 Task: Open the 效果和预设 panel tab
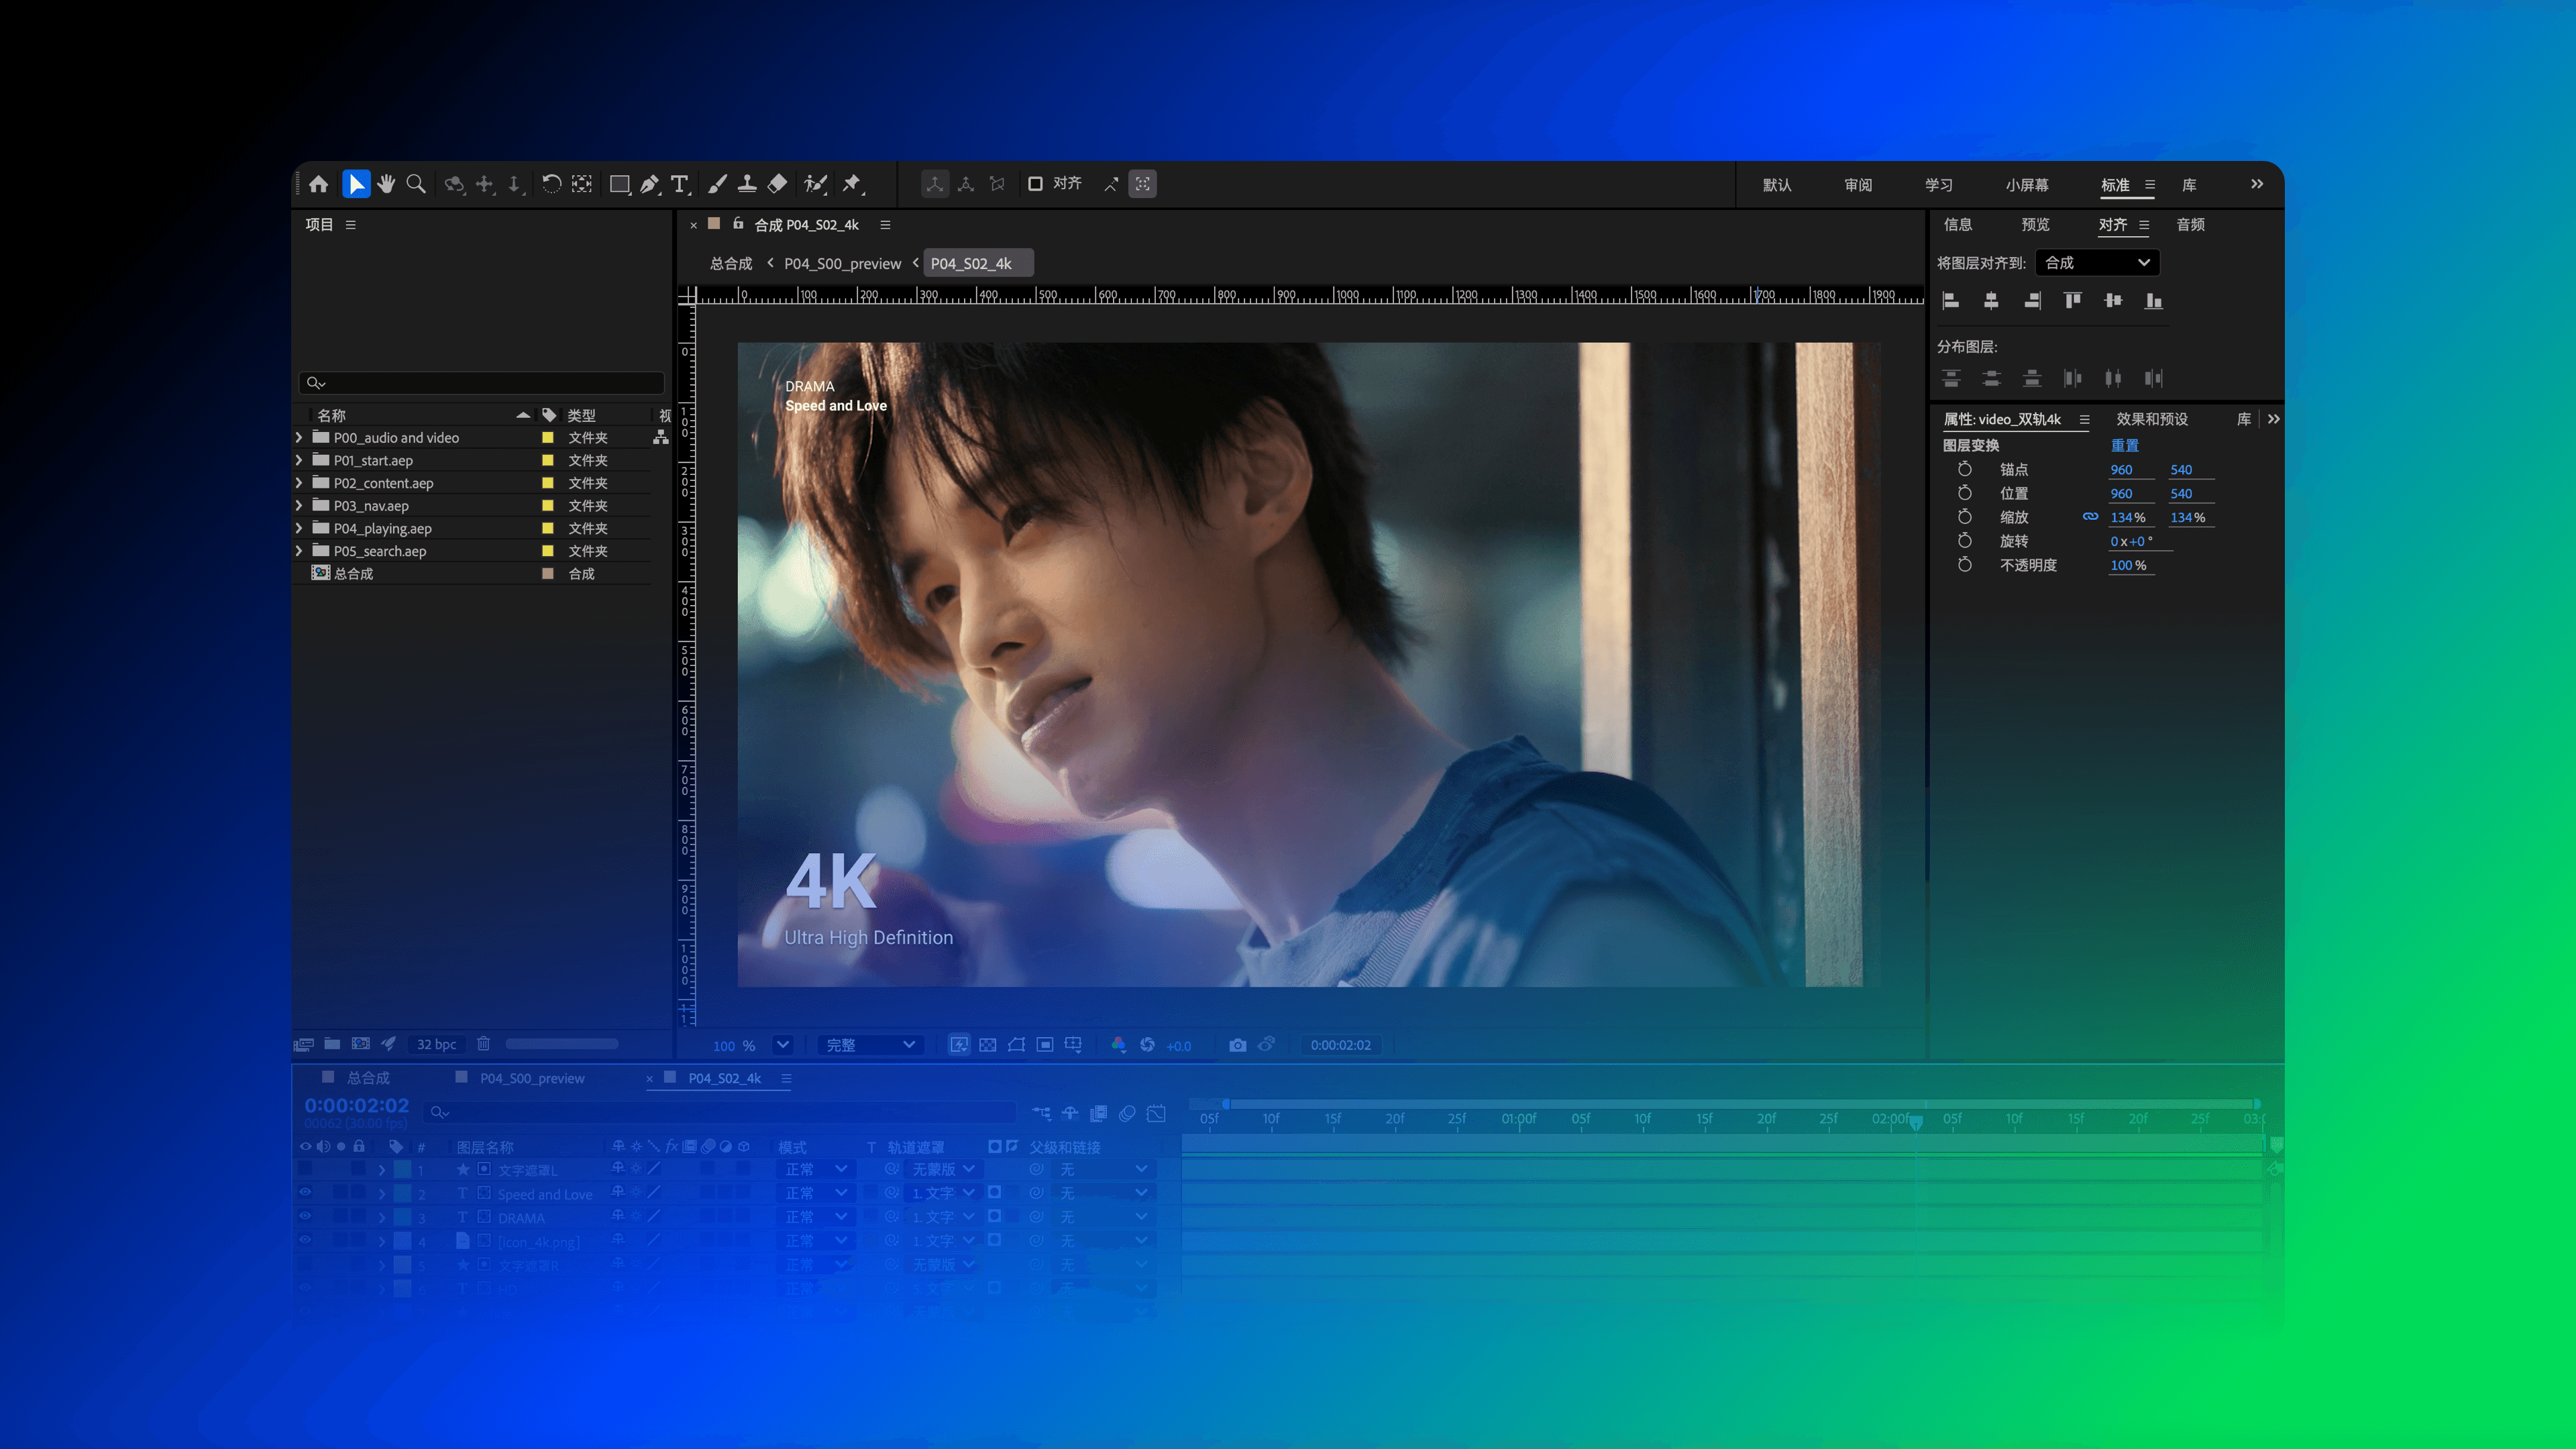2151,419
